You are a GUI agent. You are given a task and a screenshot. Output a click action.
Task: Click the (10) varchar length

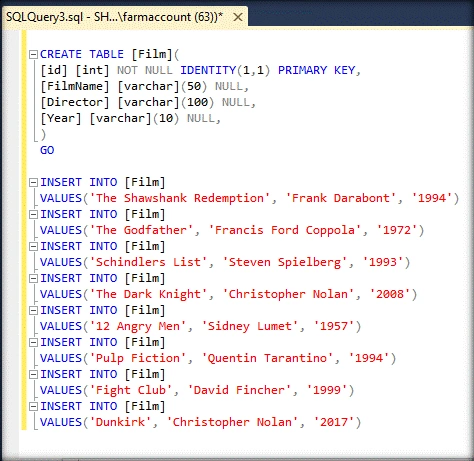point(166,118)
